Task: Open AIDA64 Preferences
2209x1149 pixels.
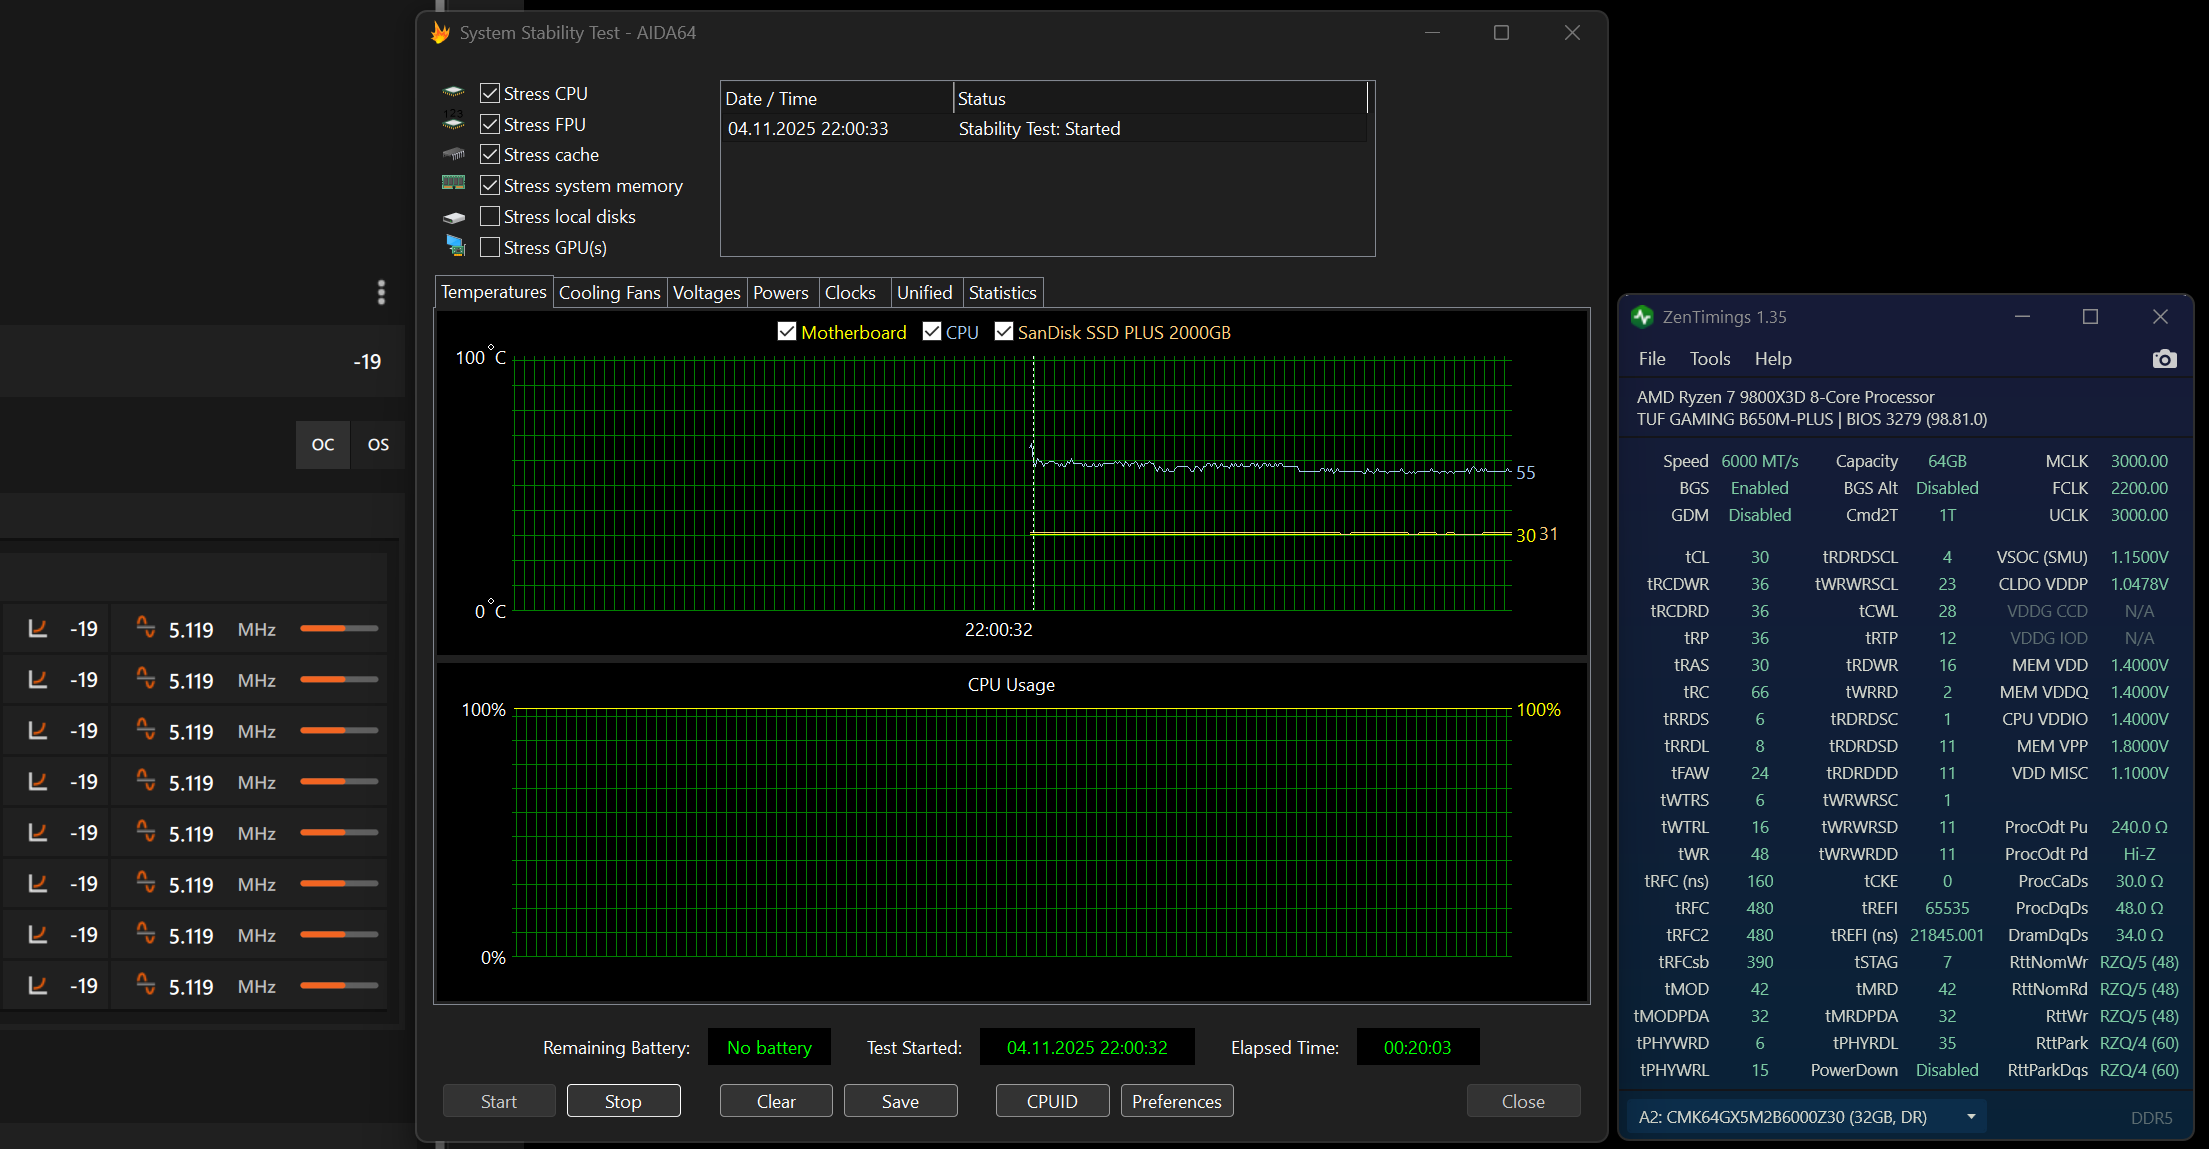Action: pyautogui.click(x=1177, y=1101)
